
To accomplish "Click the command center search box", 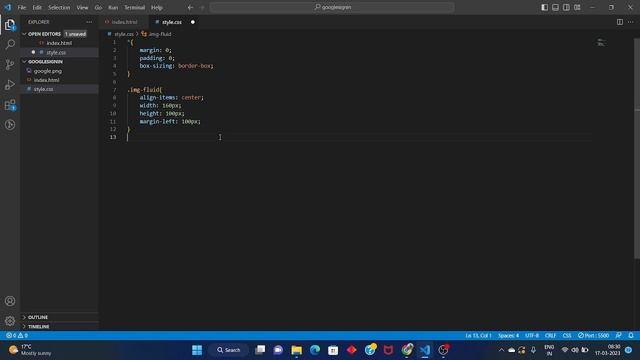I will tap(332, 7).
